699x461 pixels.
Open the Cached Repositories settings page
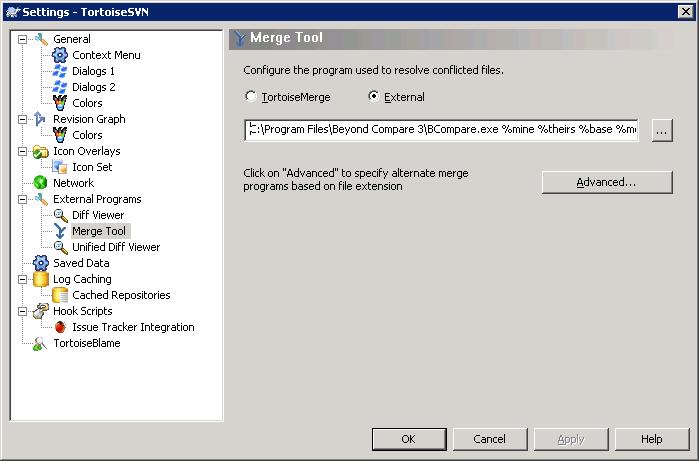click(x=121, y=295)
